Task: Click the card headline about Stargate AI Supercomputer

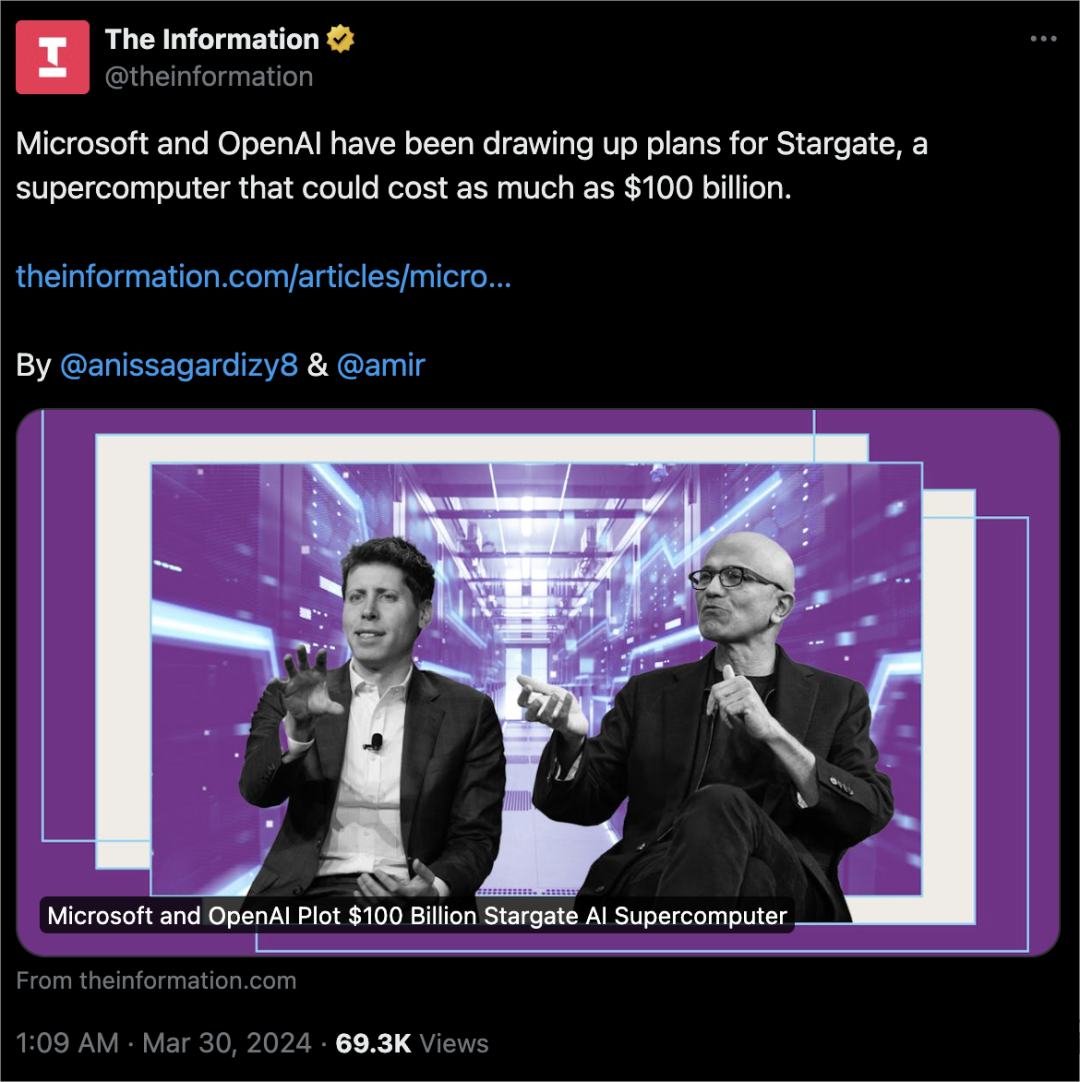Action: (418, 916)
